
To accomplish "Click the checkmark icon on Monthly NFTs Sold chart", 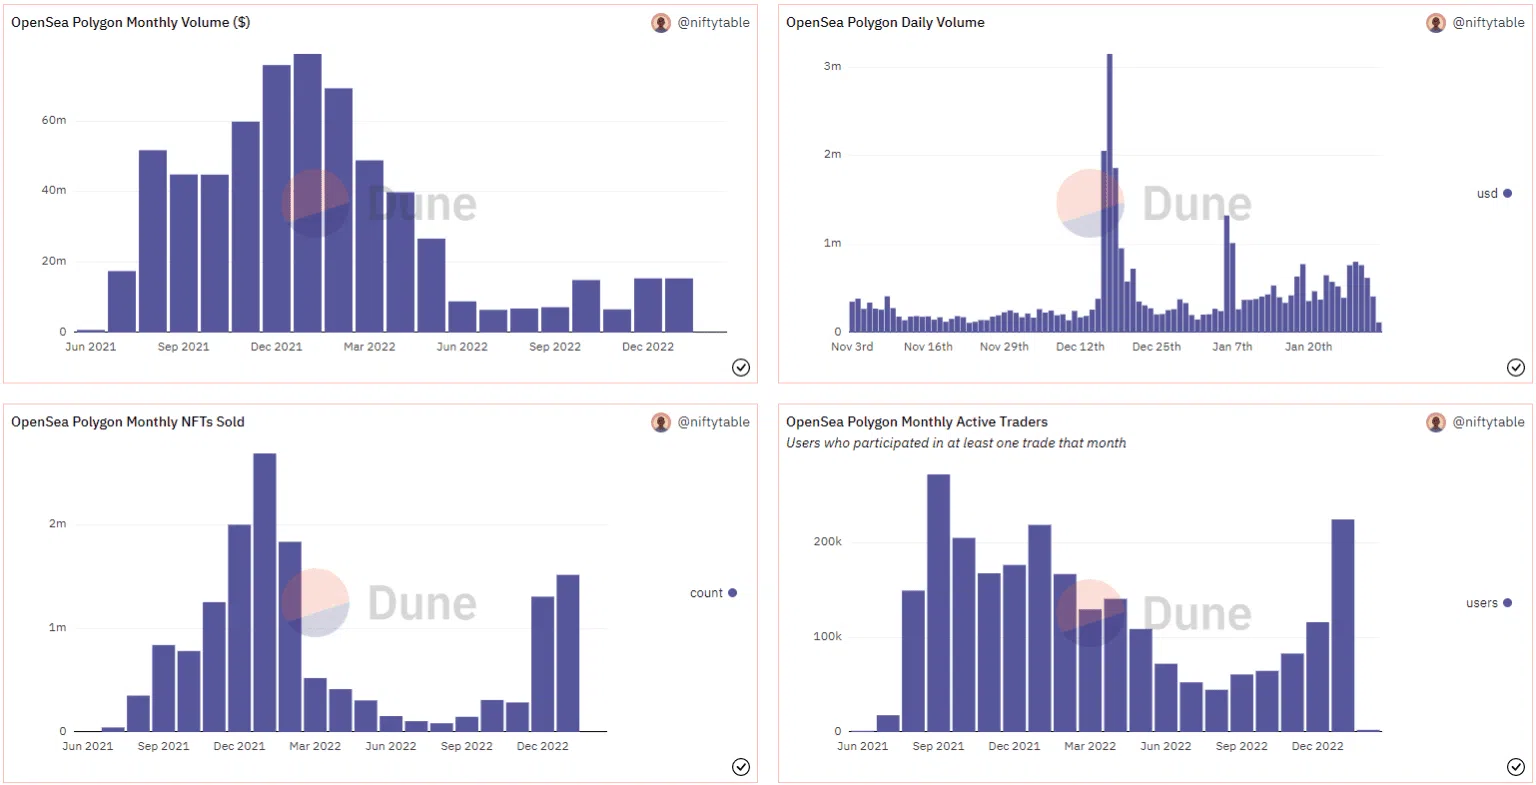I will point(741,767).
